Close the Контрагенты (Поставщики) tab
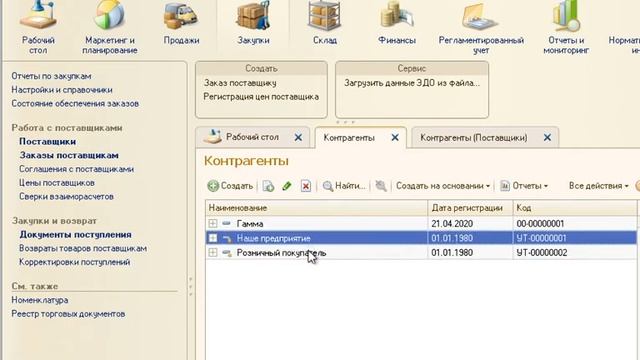The height and width of the screenshot is (360, 640). [x=547, y=138]
